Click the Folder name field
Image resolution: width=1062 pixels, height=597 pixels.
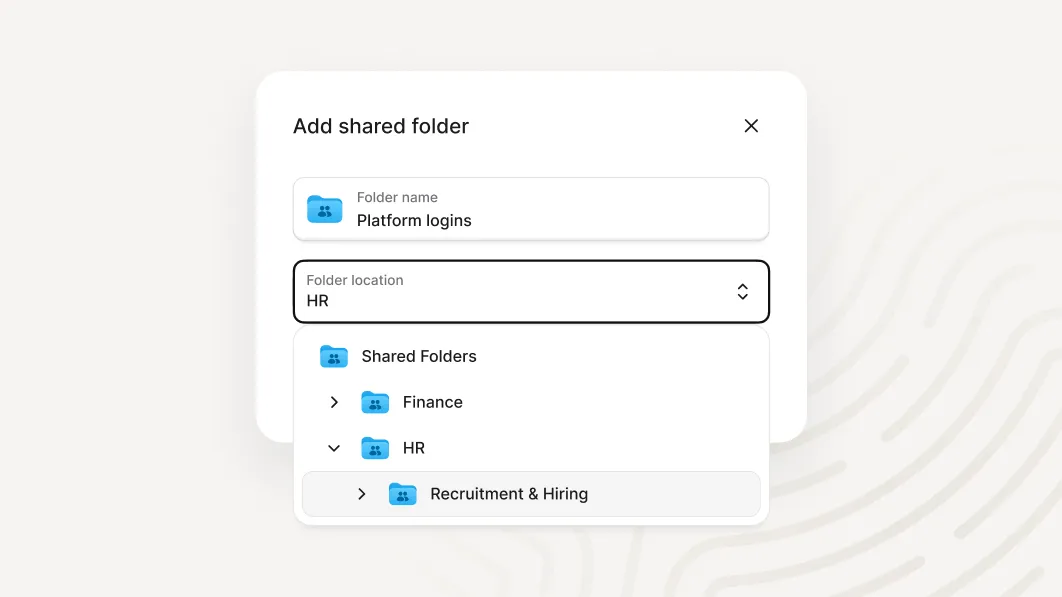[x=531, y=208]
